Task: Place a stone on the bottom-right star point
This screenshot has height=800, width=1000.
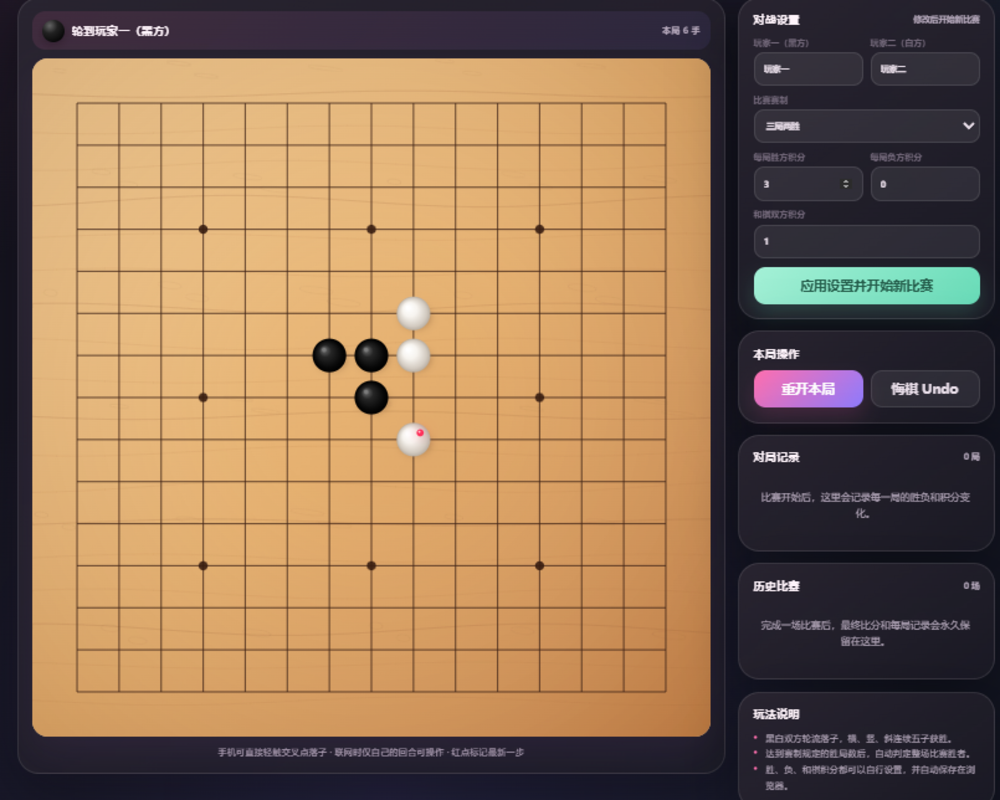Action: tap(540, 566)
